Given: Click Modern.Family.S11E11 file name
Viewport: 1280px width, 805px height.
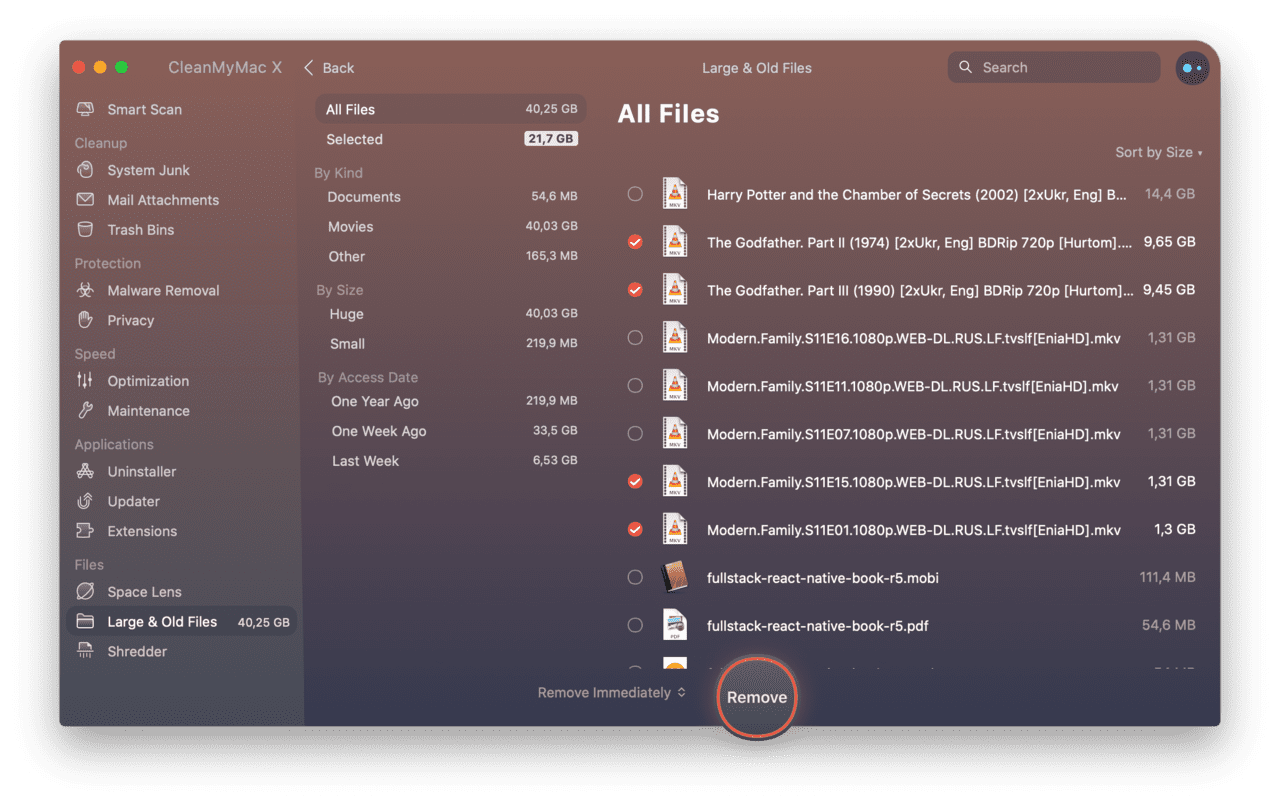Looking at the screenshot, I should [x=913, y=386].
